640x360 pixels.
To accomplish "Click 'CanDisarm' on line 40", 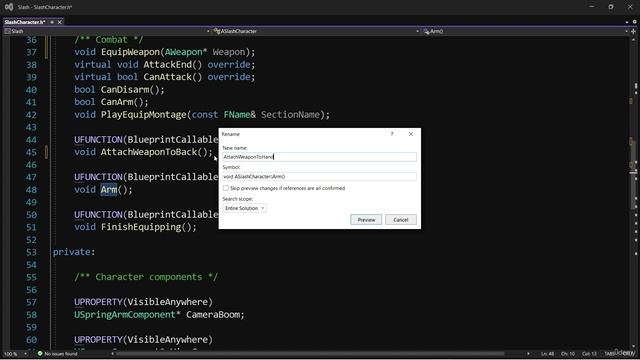I will pos(125,90).
